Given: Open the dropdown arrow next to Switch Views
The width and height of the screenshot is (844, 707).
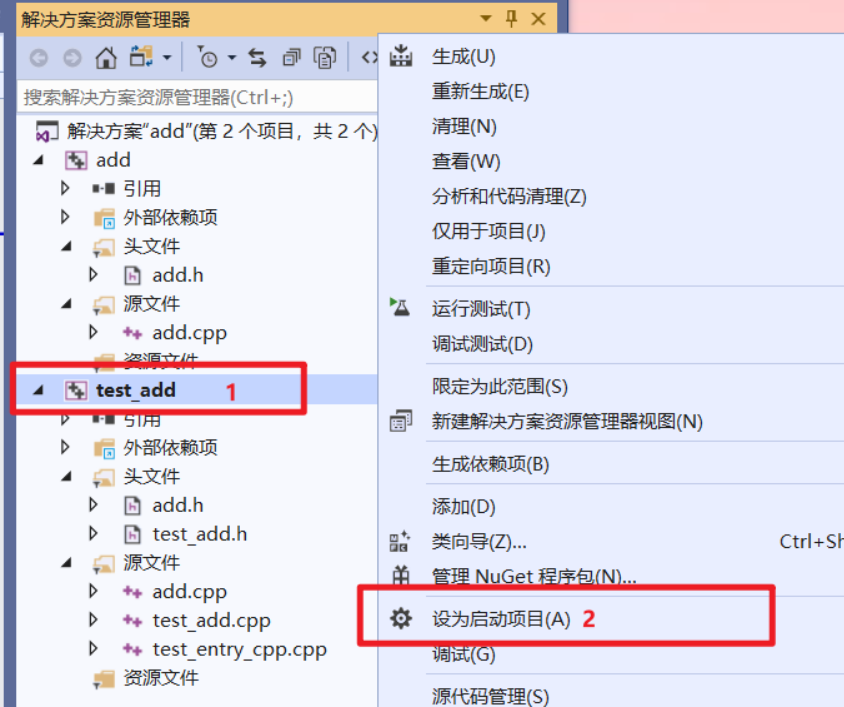Looking at the screenshot, I should [167, 57].
